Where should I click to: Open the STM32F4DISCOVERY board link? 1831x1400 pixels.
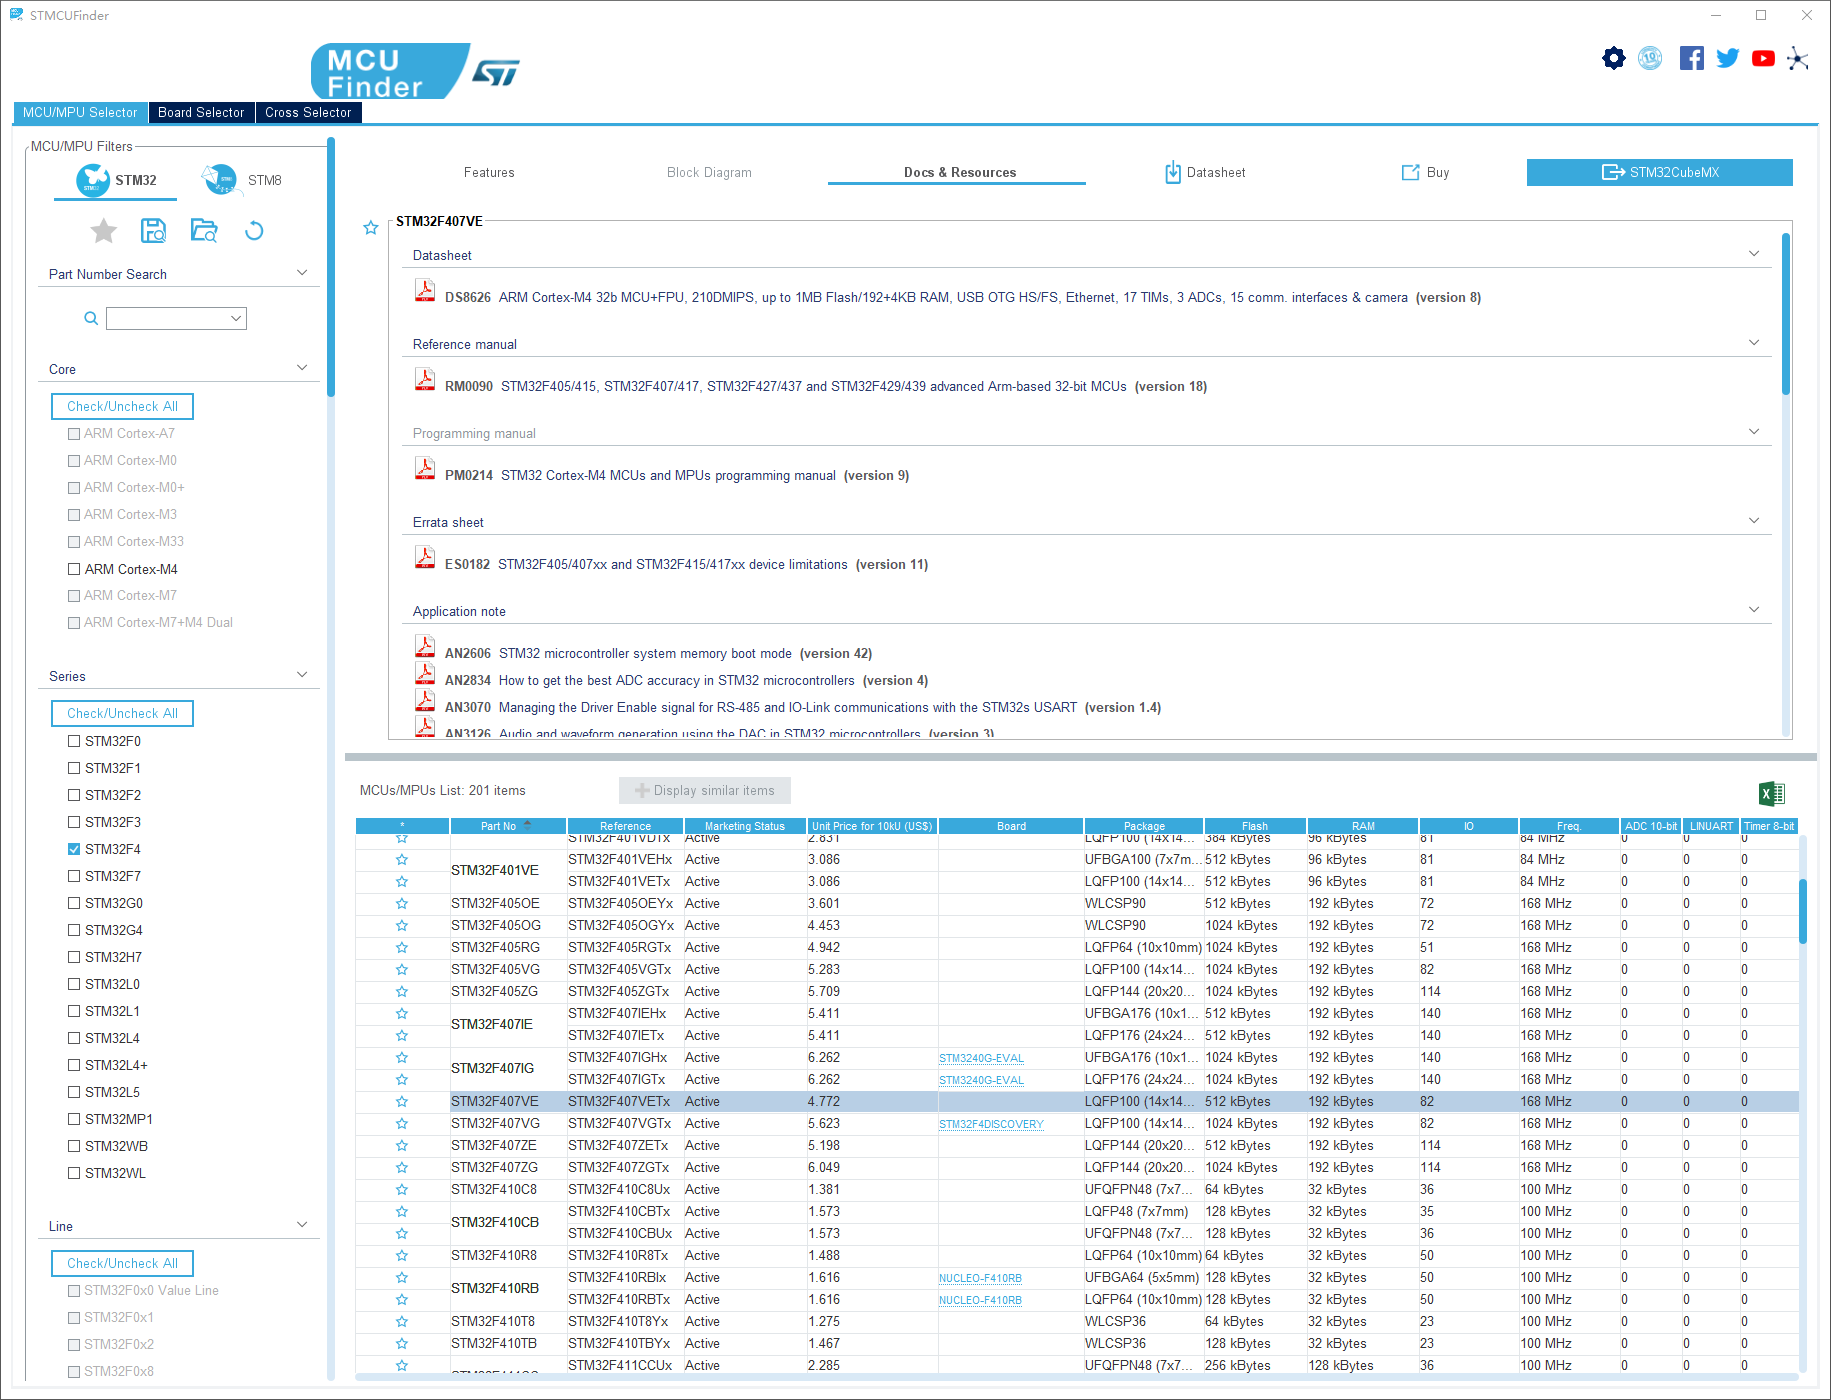(x=991, y=1125)
